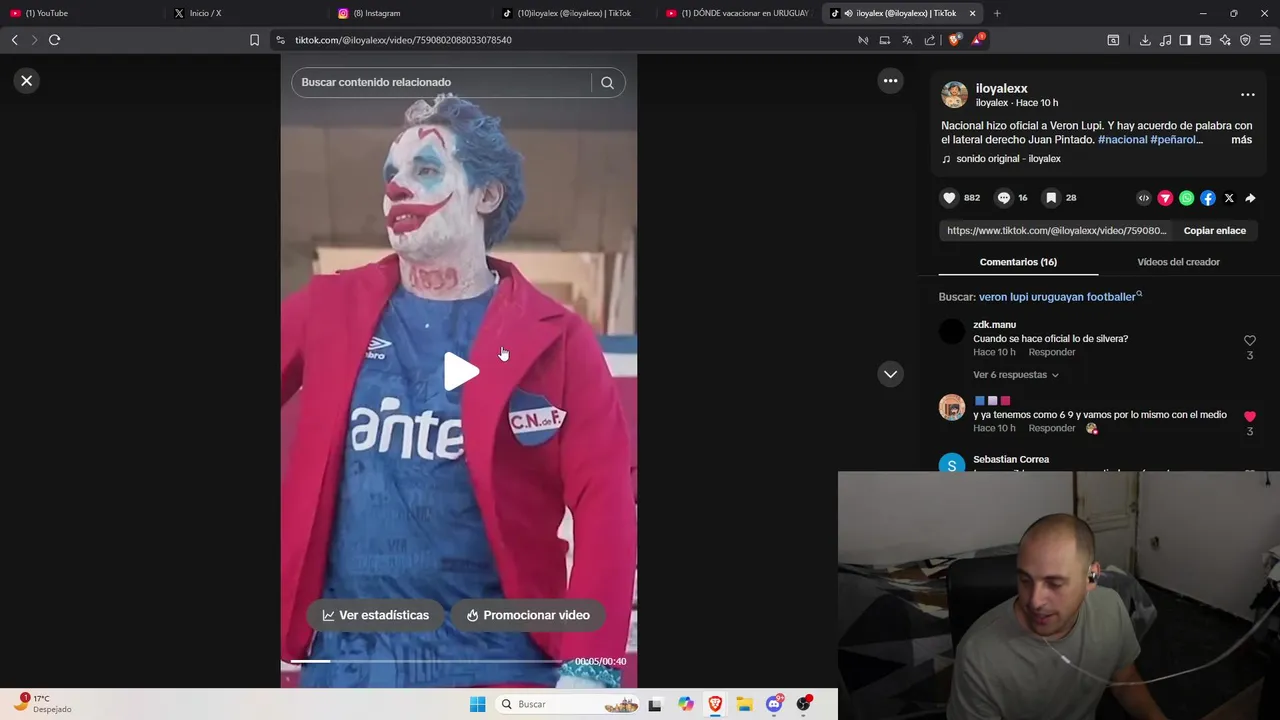Send to friends with the red paper-plane icon

(x=1165, y=198)
